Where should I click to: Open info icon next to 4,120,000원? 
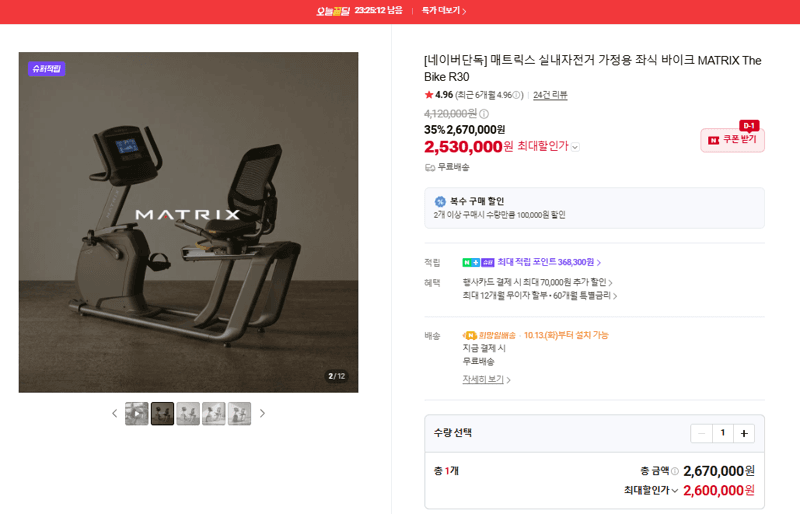[484, 113]
